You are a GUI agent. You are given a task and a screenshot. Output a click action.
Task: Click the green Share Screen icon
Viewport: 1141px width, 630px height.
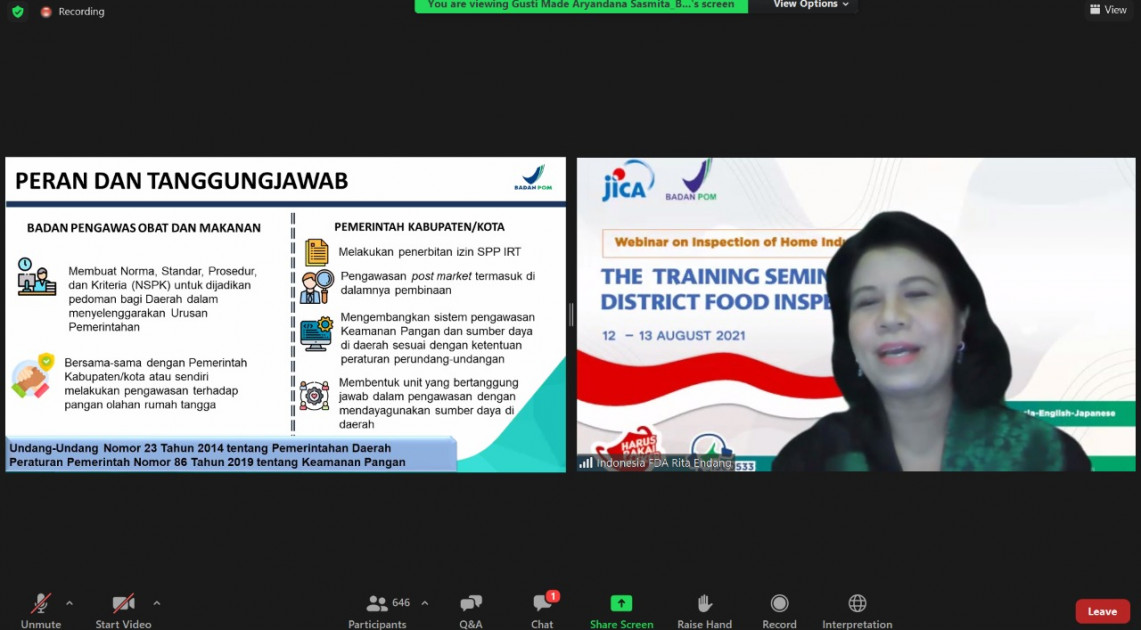point(621,604)
